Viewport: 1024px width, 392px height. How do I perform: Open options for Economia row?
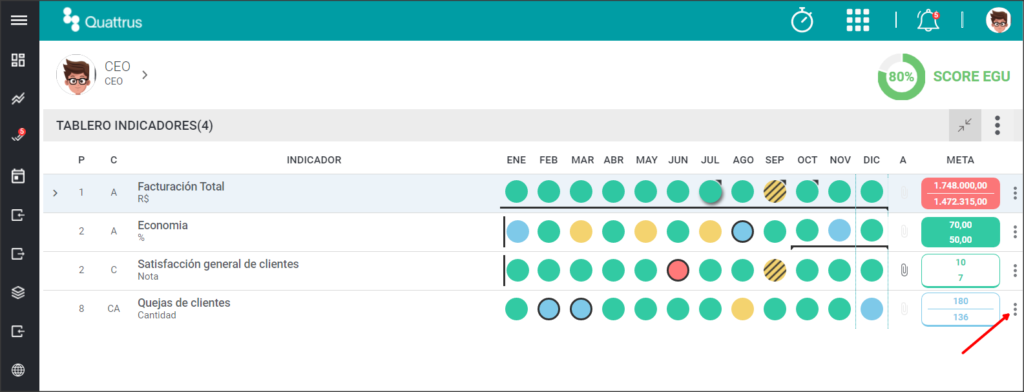coord(1015,231)
